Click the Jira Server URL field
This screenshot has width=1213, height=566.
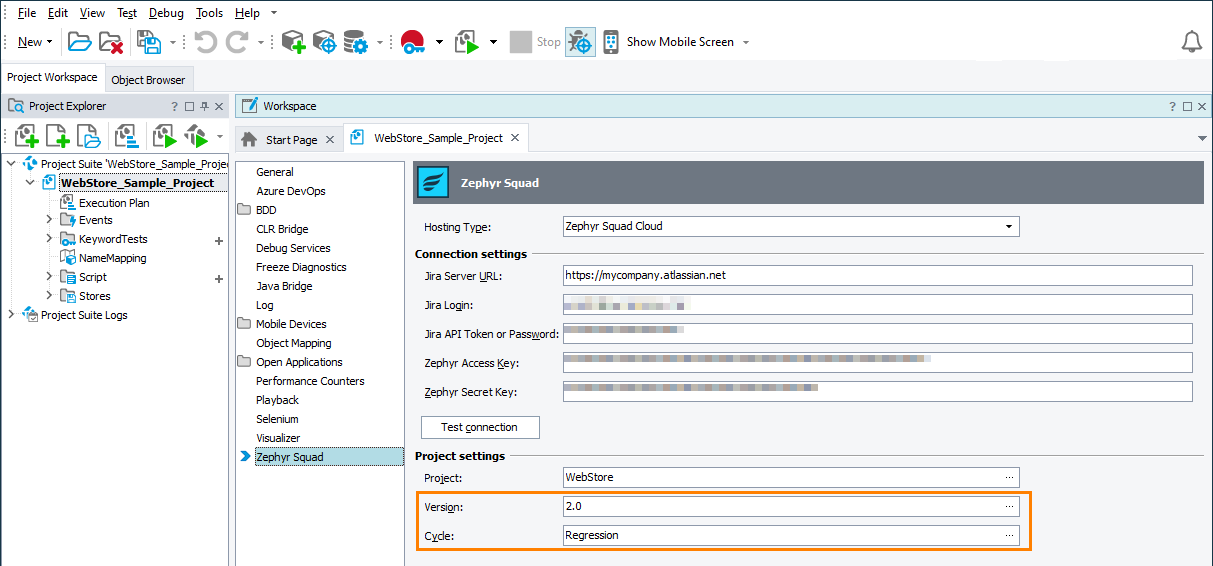[877, 275]
